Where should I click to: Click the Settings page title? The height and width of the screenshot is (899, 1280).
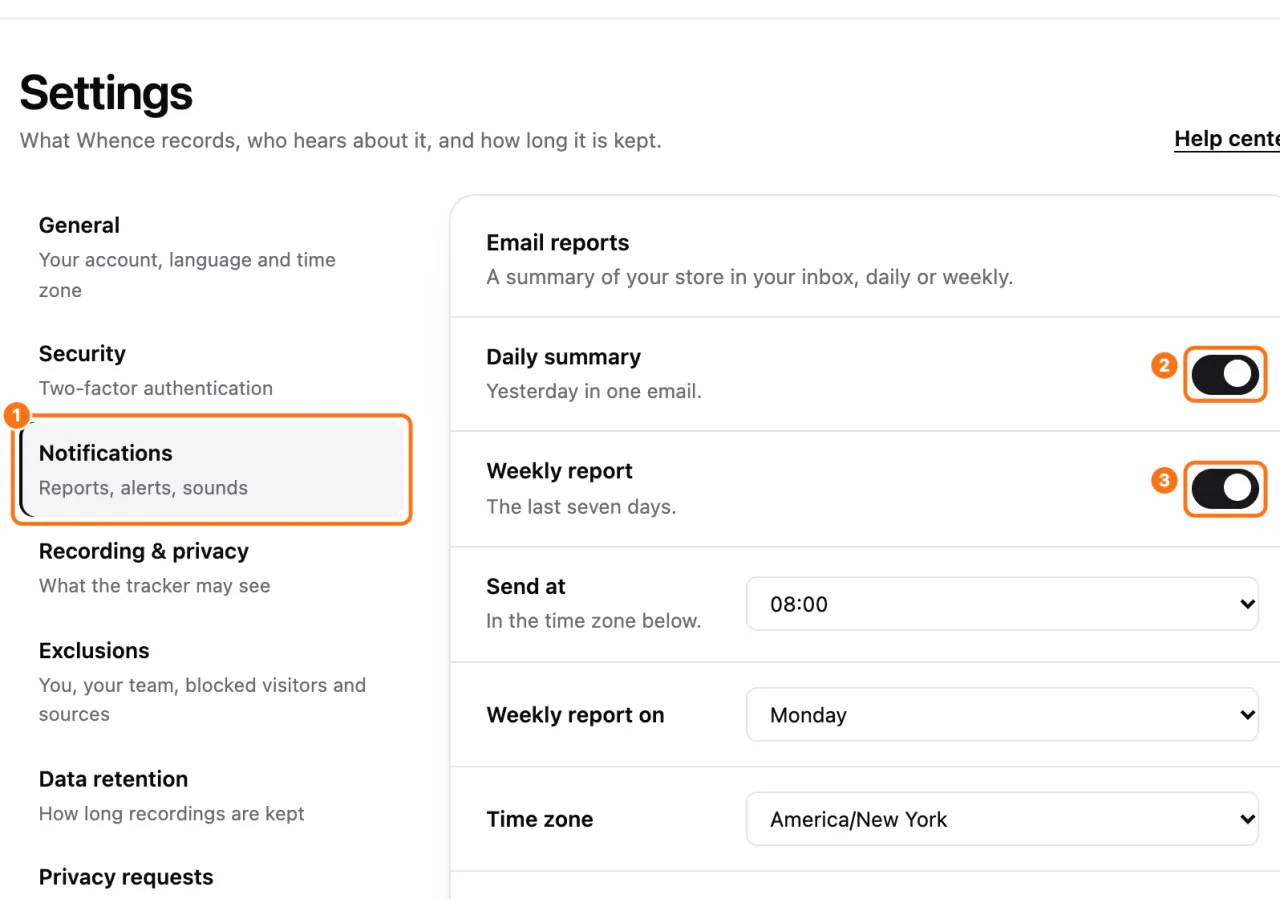(106, 93)
